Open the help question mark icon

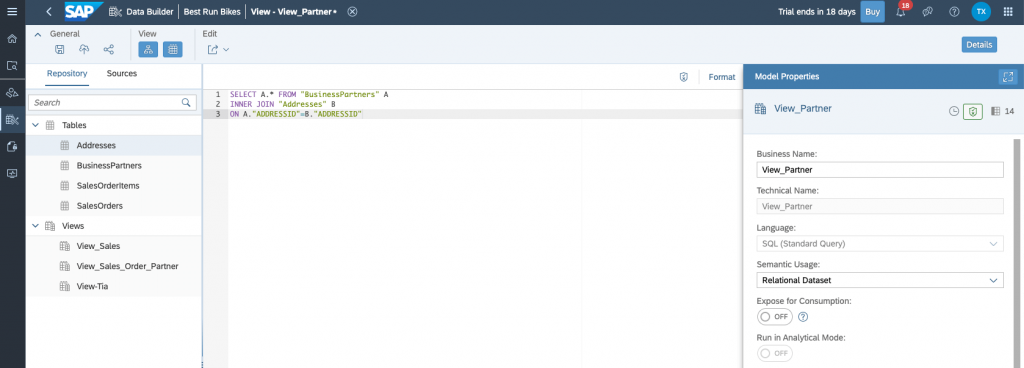tap(954, 12)
